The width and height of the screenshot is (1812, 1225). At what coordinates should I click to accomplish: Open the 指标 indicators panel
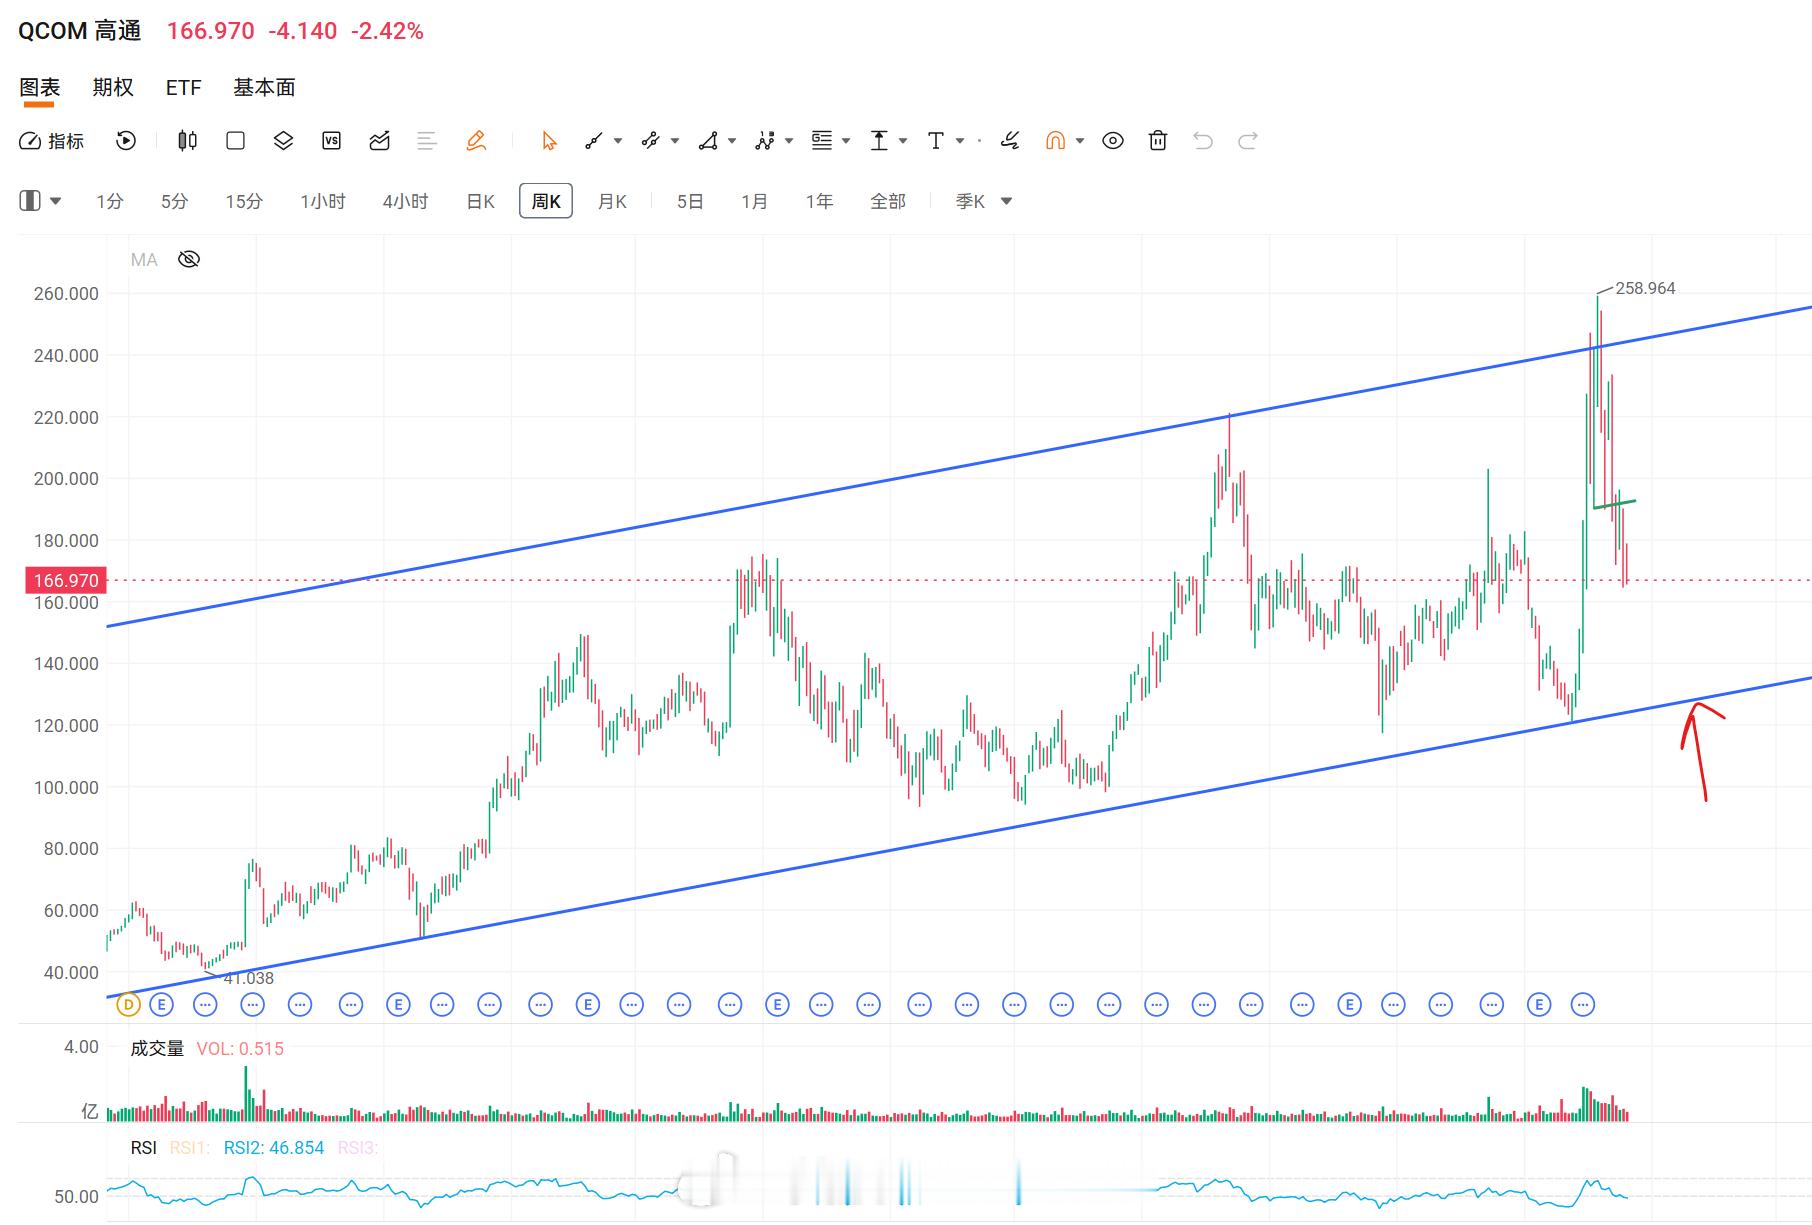pyautogui.click(x=52, y=141)
